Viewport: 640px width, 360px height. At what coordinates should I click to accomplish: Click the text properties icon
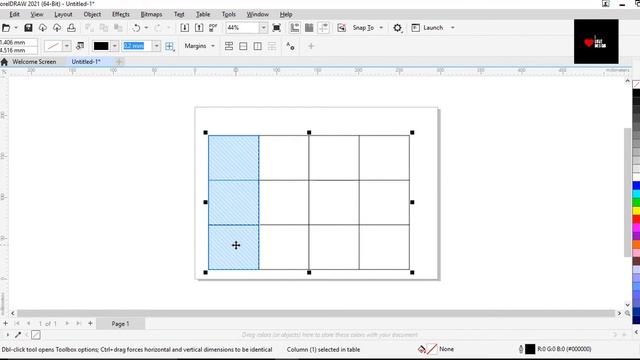[x=290, y=46]
